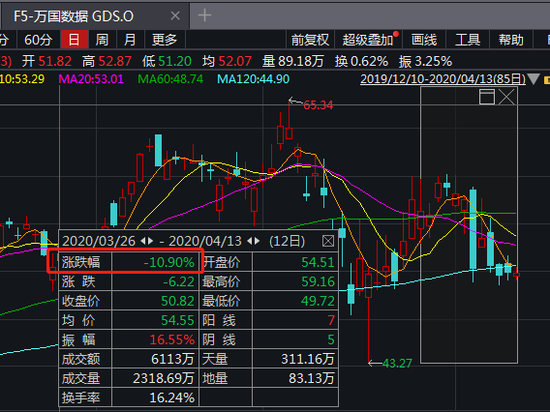Expand date range dropdown triangle
This screenshot has height=412, width=550.
[534, 79]
